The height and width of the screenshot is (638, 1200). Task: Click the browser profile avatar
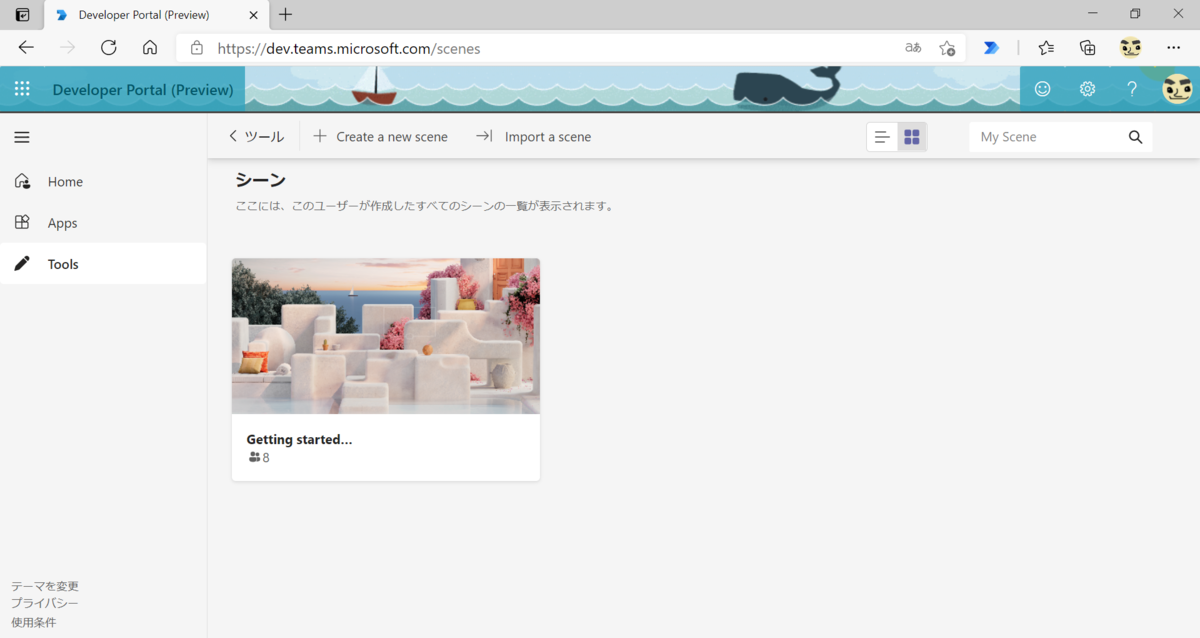(x=1131, y=47)
